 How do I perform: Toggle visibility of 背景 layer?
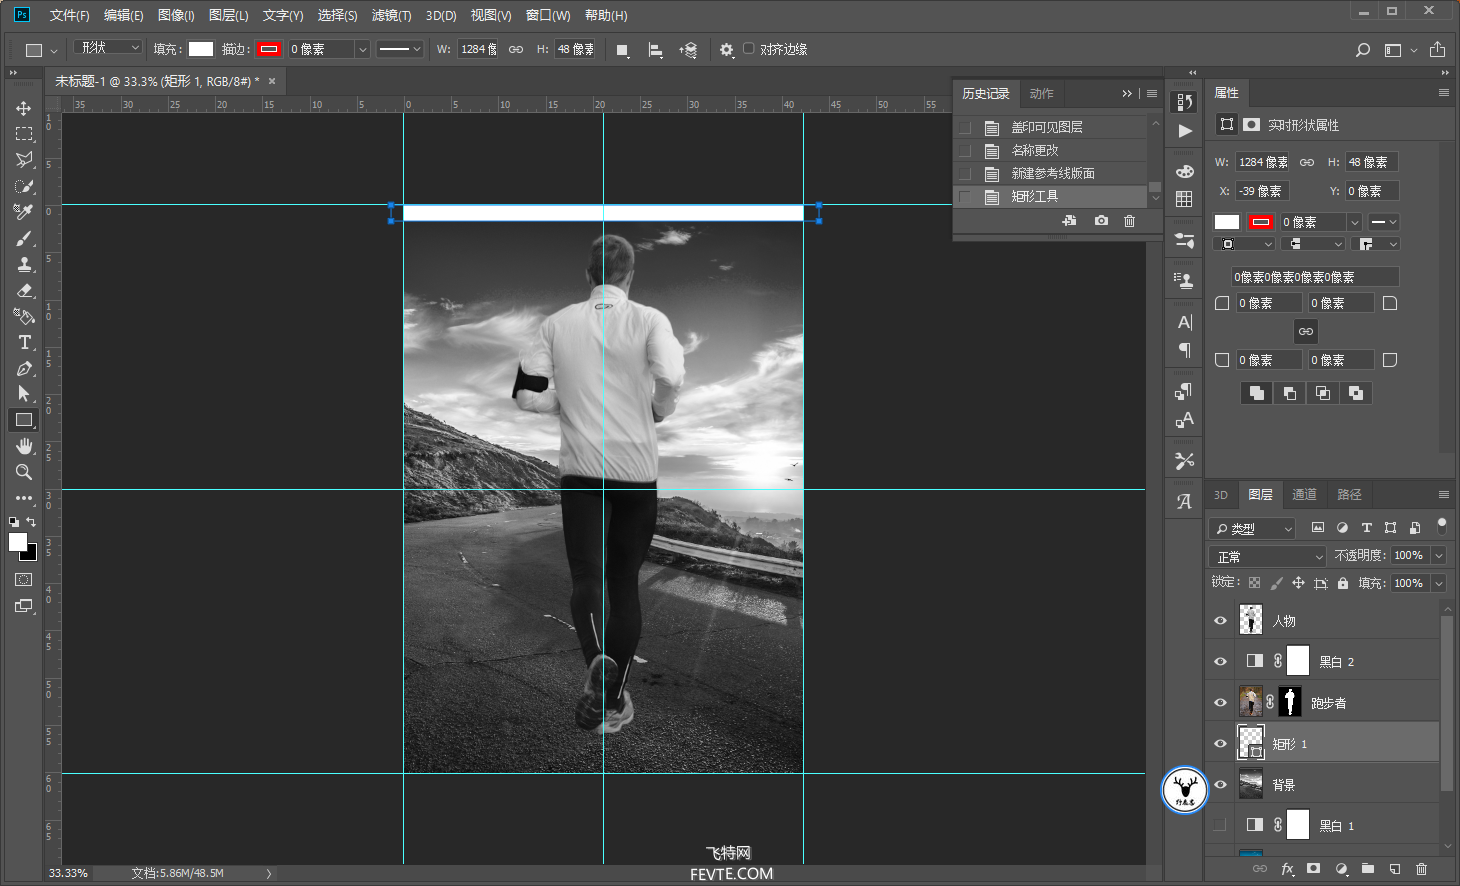[1220, 785]
